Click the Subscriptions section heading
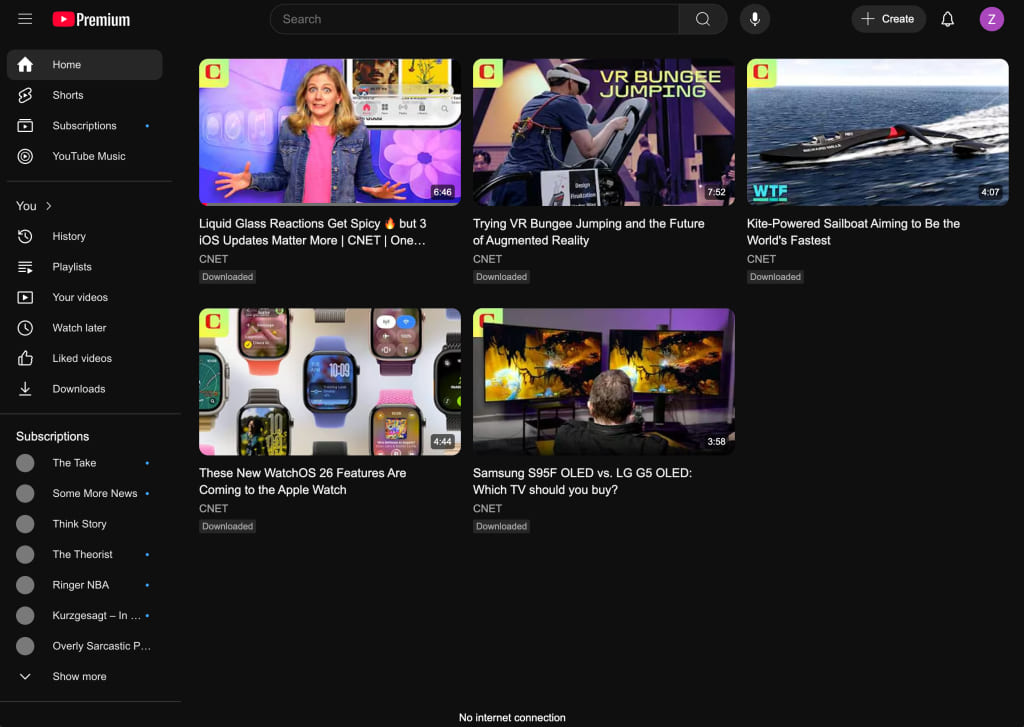The image size is (1024, 727). 52,436
